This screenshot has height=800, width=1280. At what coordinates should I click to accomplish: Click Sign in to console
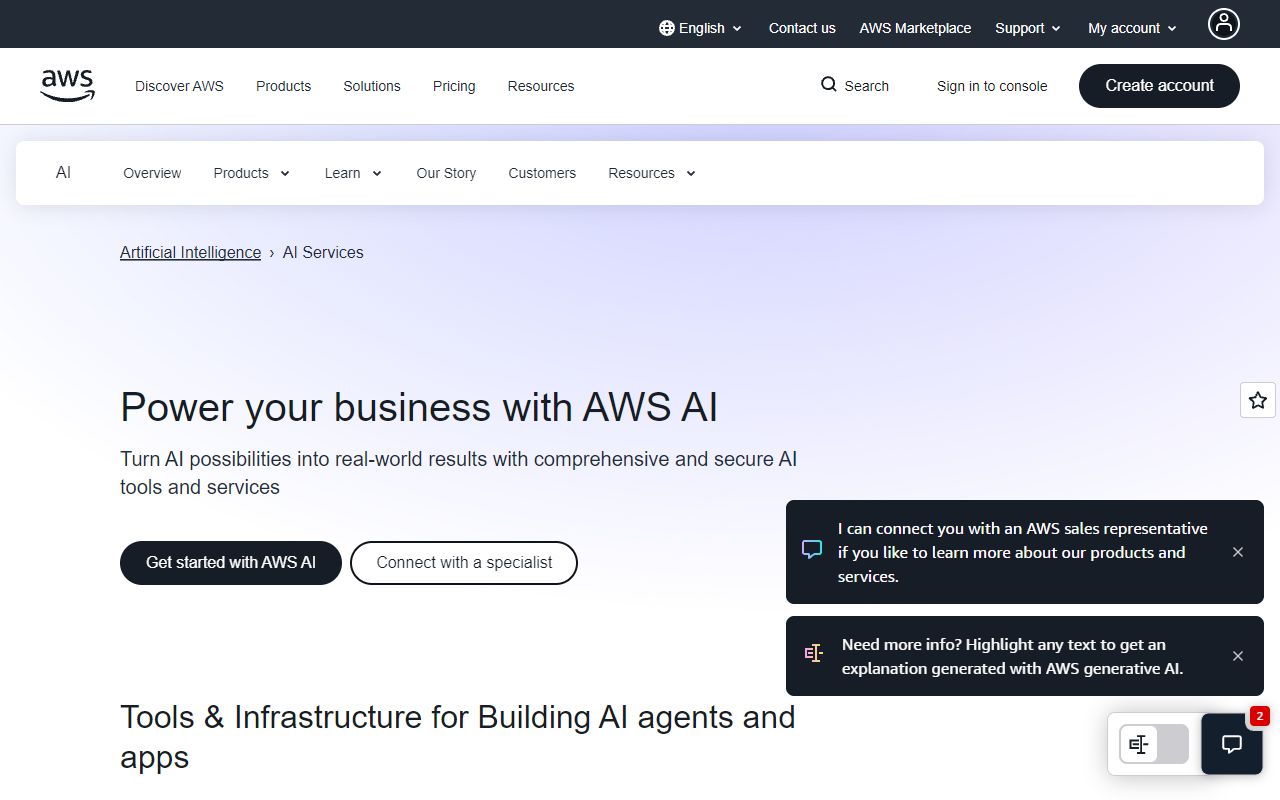(992, 86)
